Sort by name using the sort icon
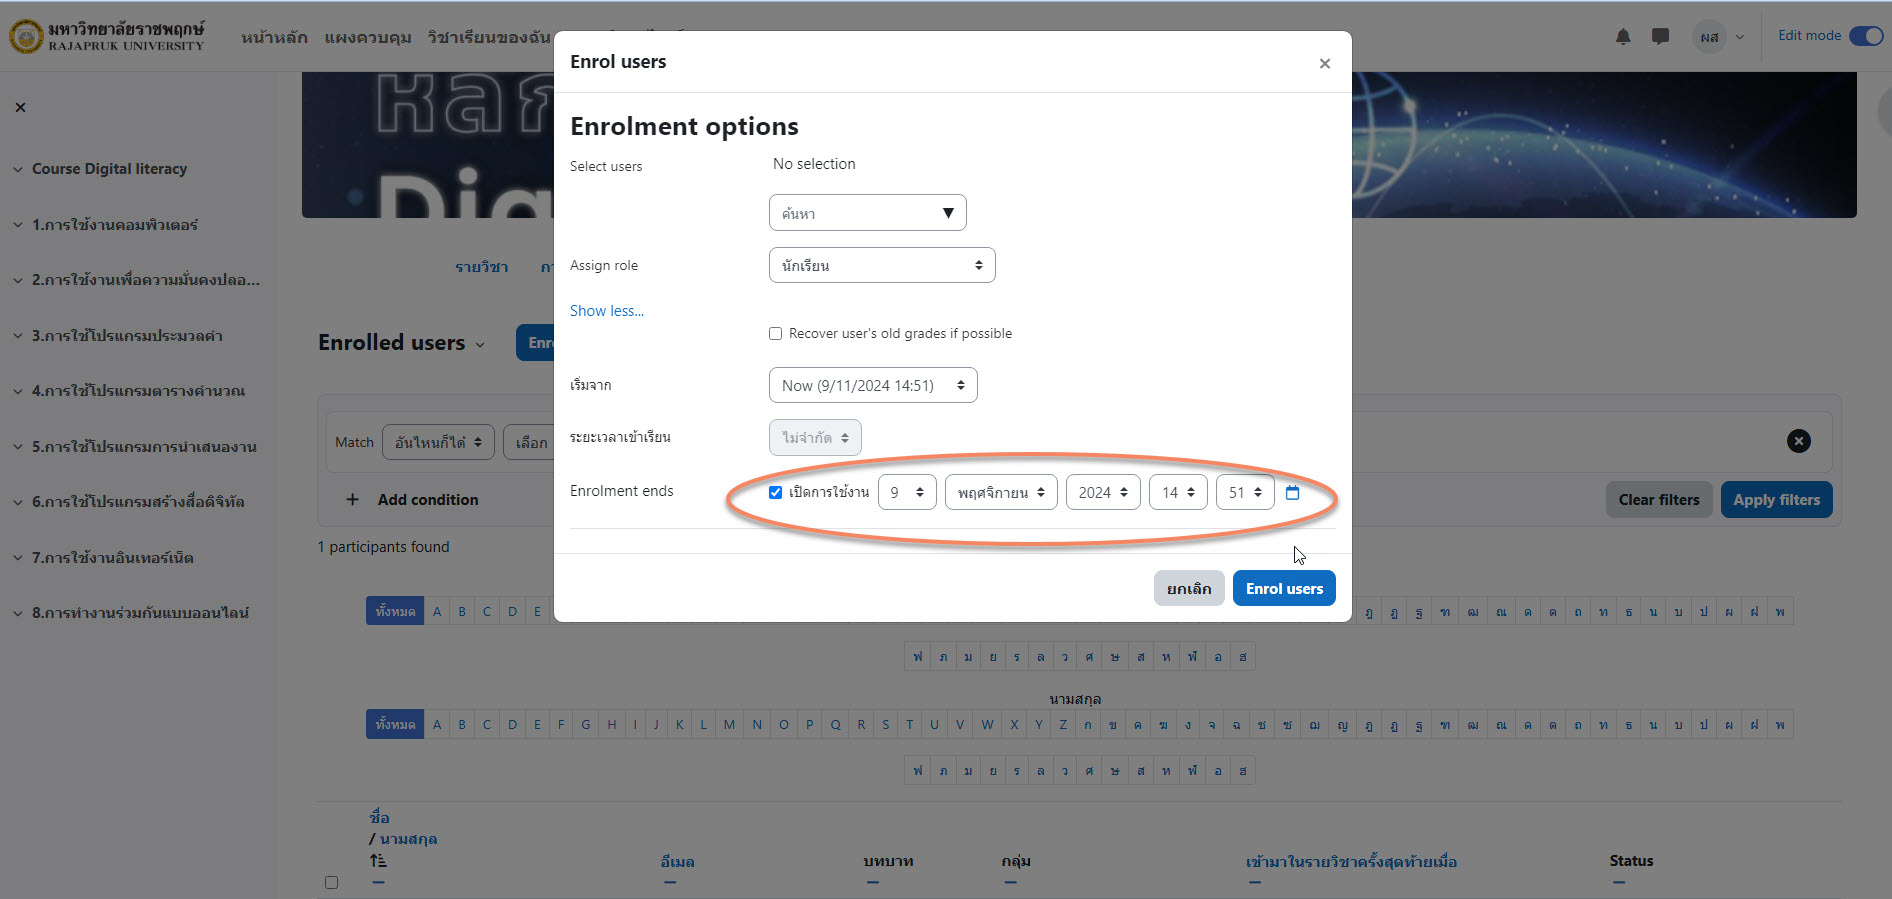The width and height of the screenshot is (1892, 899). [x=377, y=860]
